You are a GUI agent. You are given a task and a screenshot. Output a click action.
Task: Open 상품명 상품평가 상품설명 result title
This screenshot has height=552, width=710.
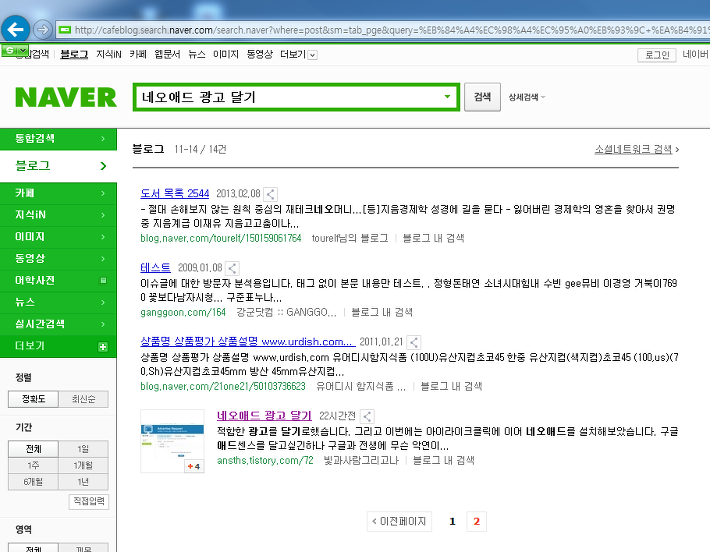pos(248,341)
